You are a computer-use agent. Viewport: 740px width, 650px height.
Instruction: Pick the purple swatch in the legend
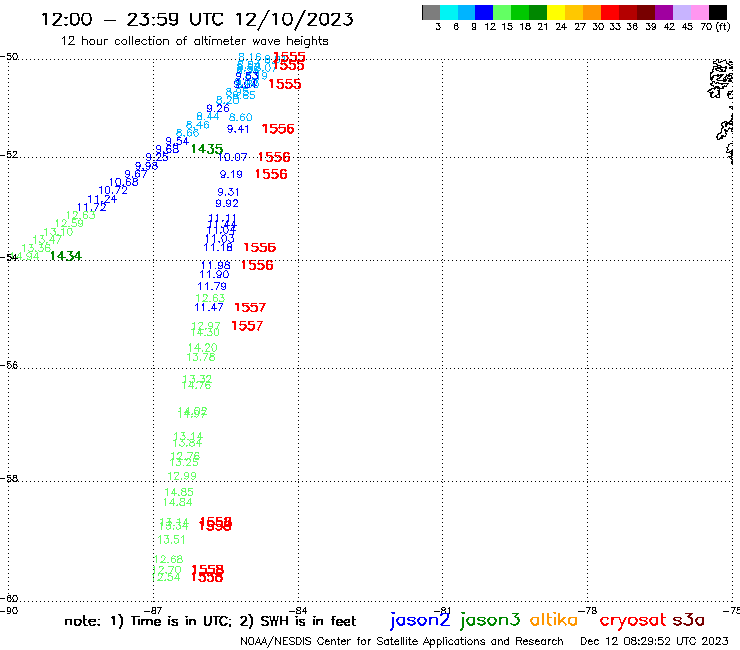664,12
